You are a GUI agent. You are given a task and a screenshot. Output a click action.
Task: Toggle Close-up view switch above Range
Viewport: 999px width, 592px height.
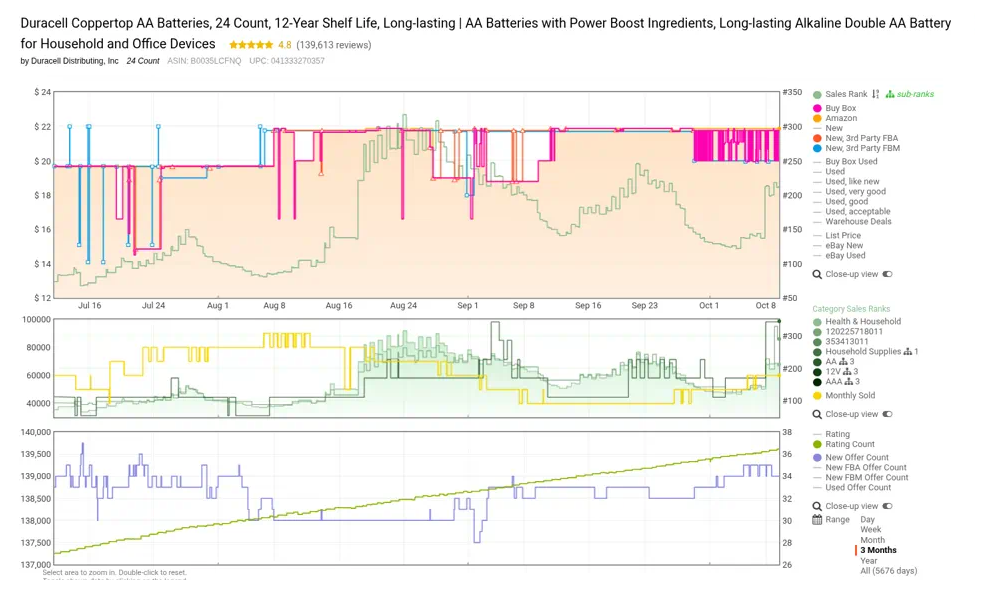click(888, 507)
